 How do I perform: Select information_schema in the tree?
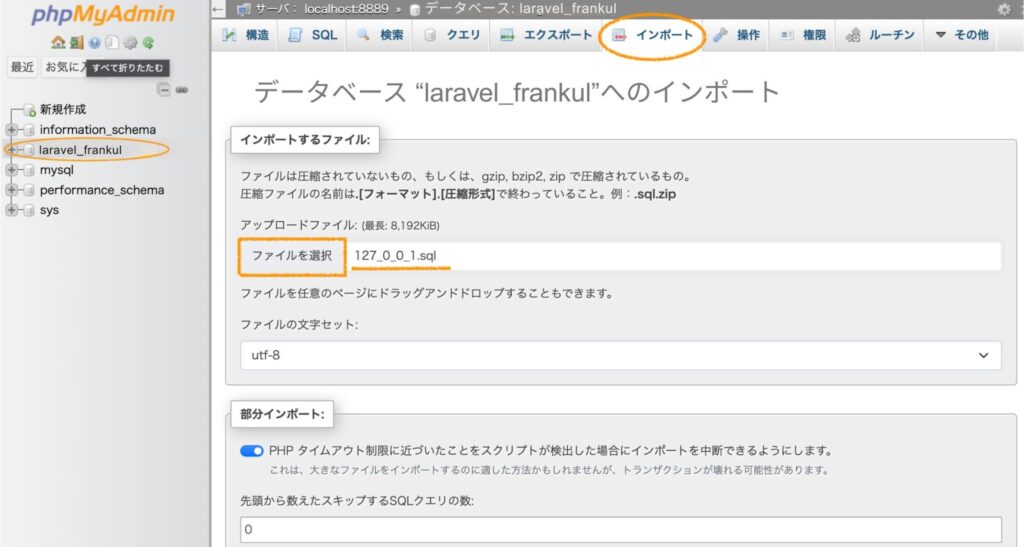97,130
